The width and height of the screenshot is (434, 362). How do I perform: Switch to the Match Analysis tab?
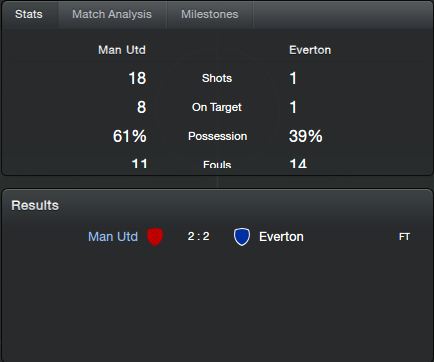tap(112, 14)
